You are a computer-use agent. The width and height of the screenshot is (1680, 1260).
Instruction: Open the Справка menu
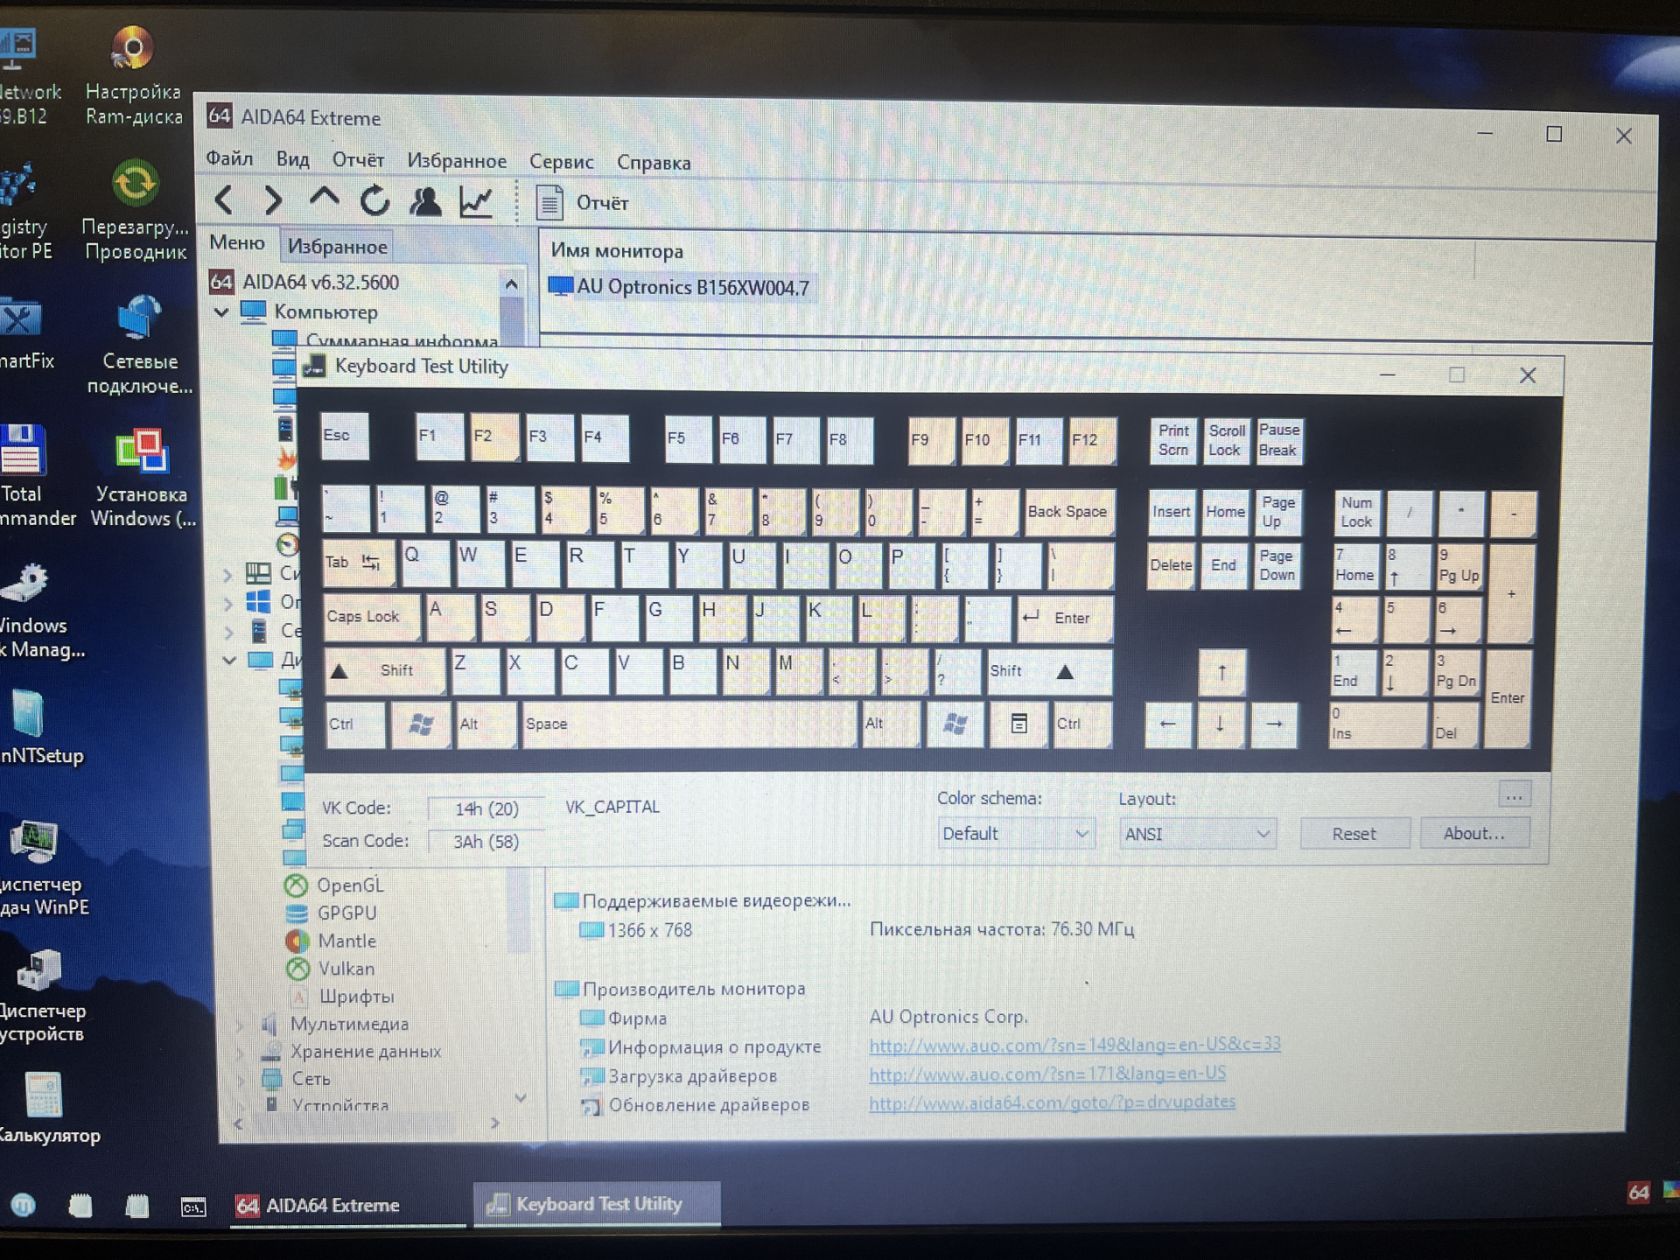click(x=653, y=162)
